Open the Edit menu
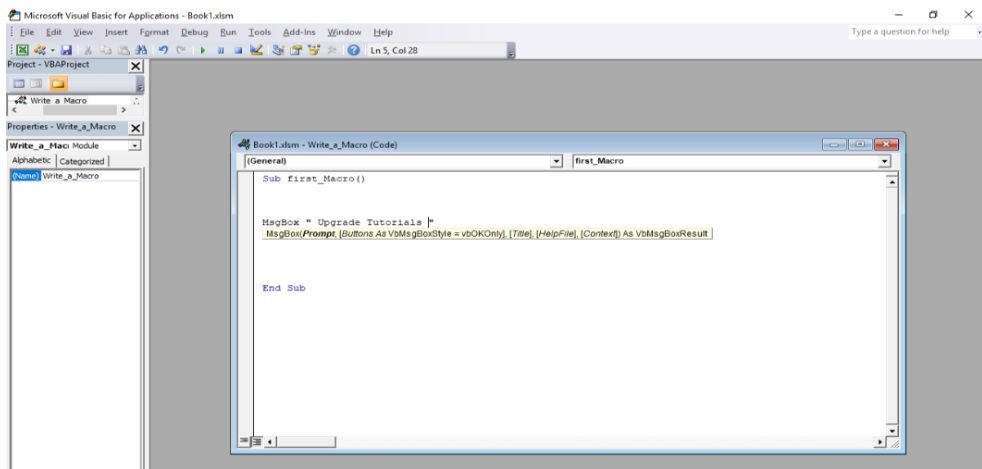982x469 pixels. (x=54, y=32)
